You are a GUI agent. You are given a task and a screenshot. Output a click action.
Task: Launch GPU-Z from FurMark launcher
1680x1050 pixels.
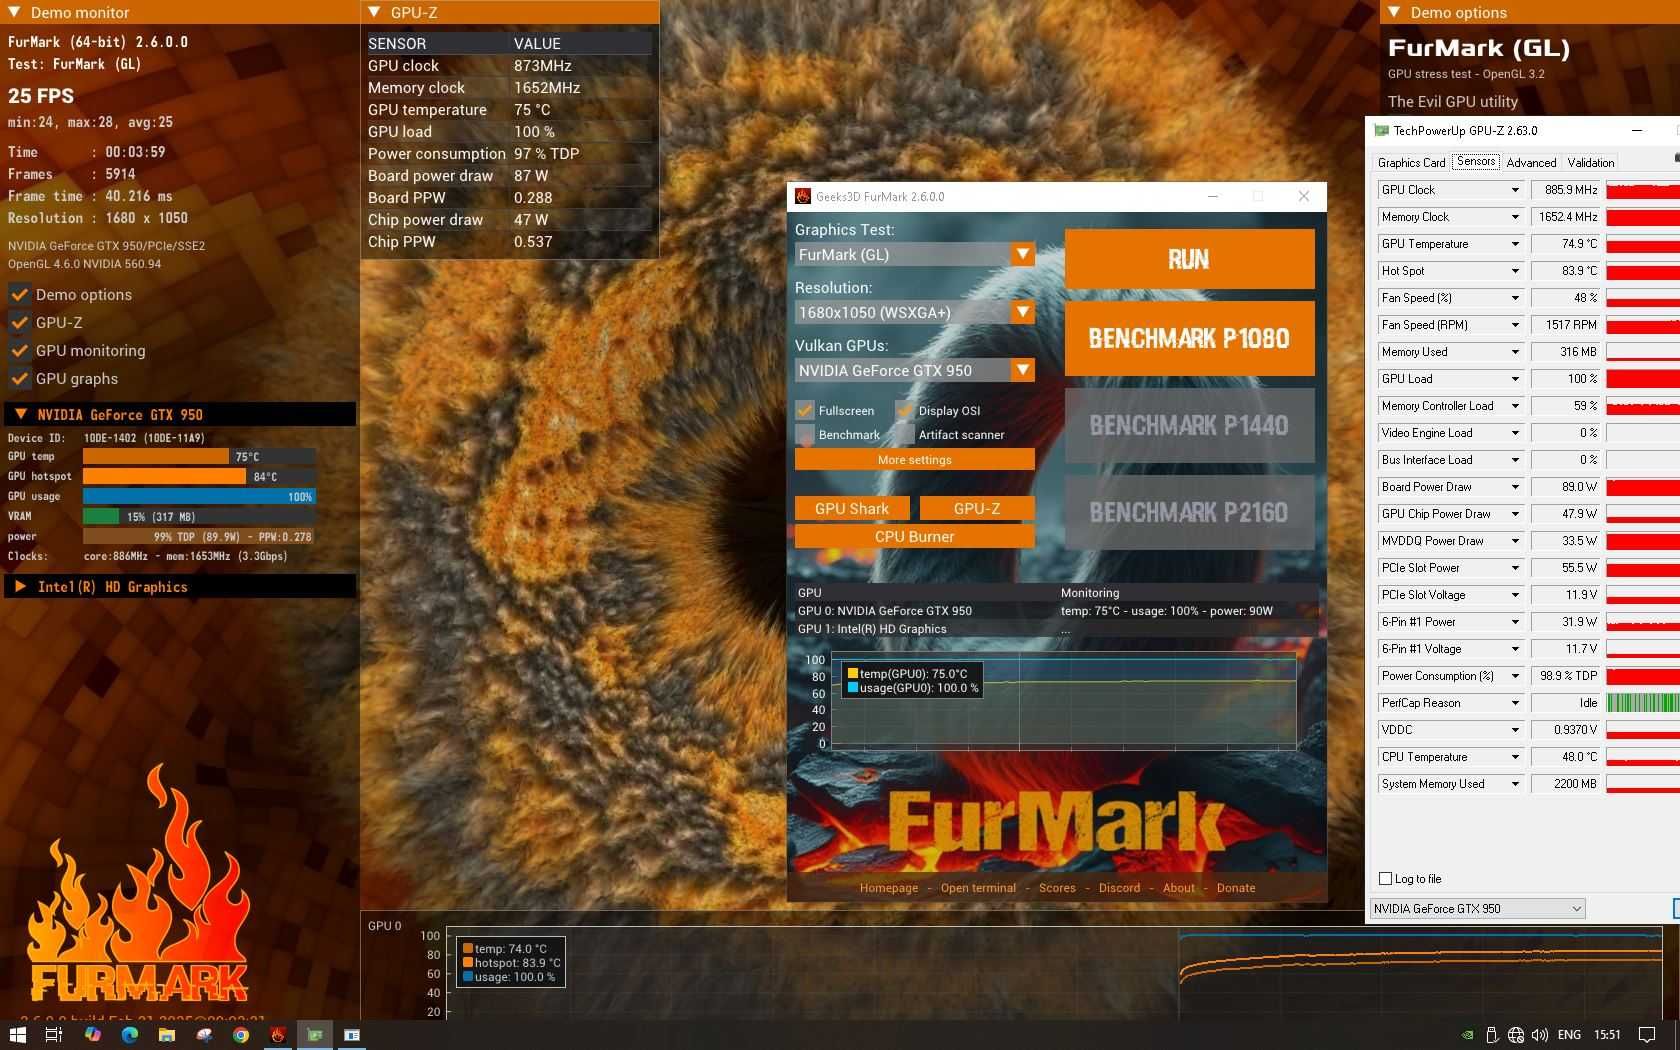tap(977, 508)
